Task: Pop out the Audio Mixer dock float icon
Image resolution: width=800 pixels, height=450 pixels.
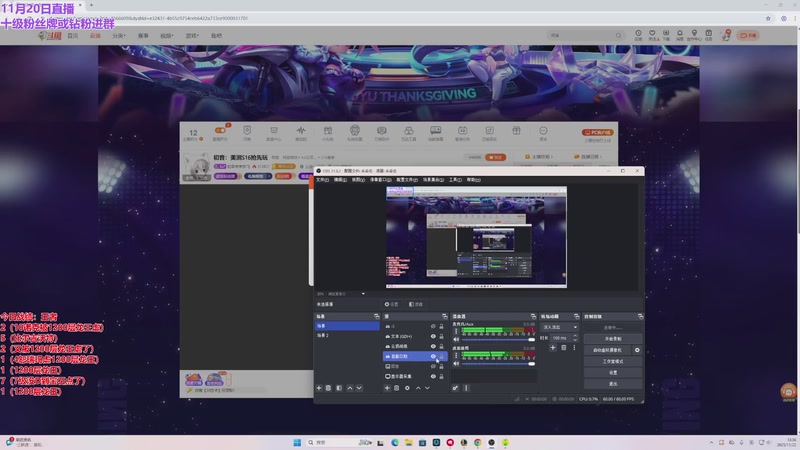Action: [533, 316]
